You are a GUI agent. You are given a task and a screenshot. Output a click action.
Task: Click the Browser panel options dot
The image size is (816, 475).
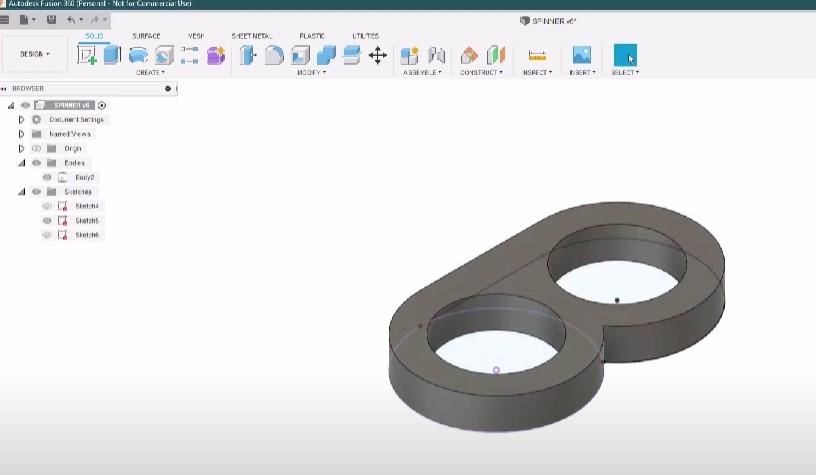click(x=168, y=88)
